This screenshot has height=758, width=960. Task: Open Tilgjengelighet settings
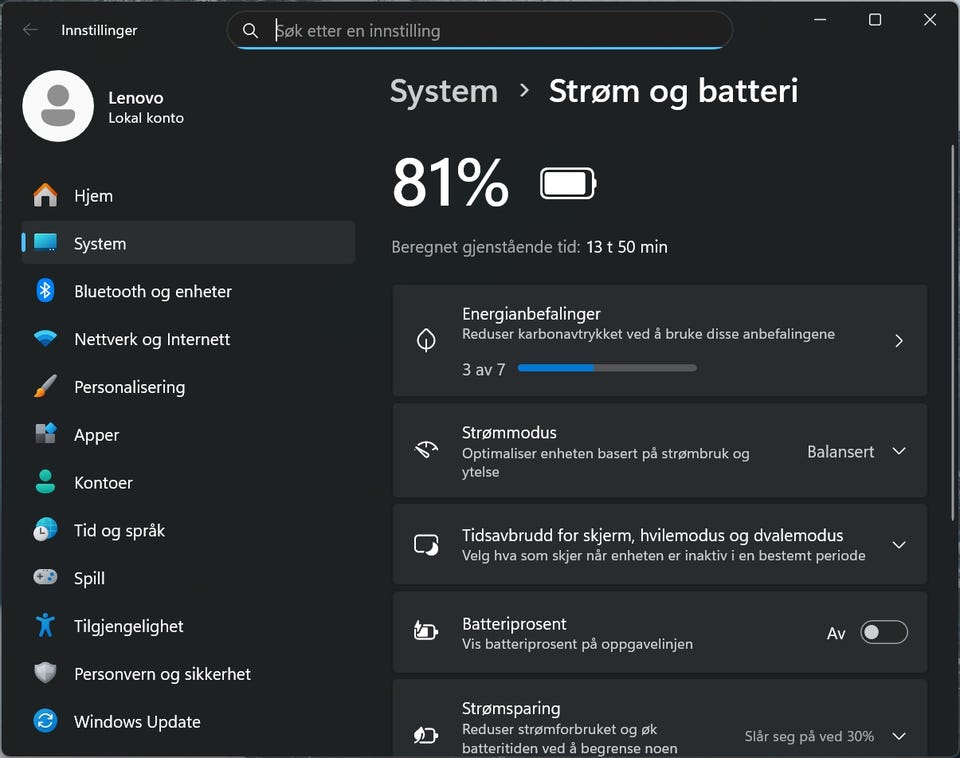(x=189, y=625)
